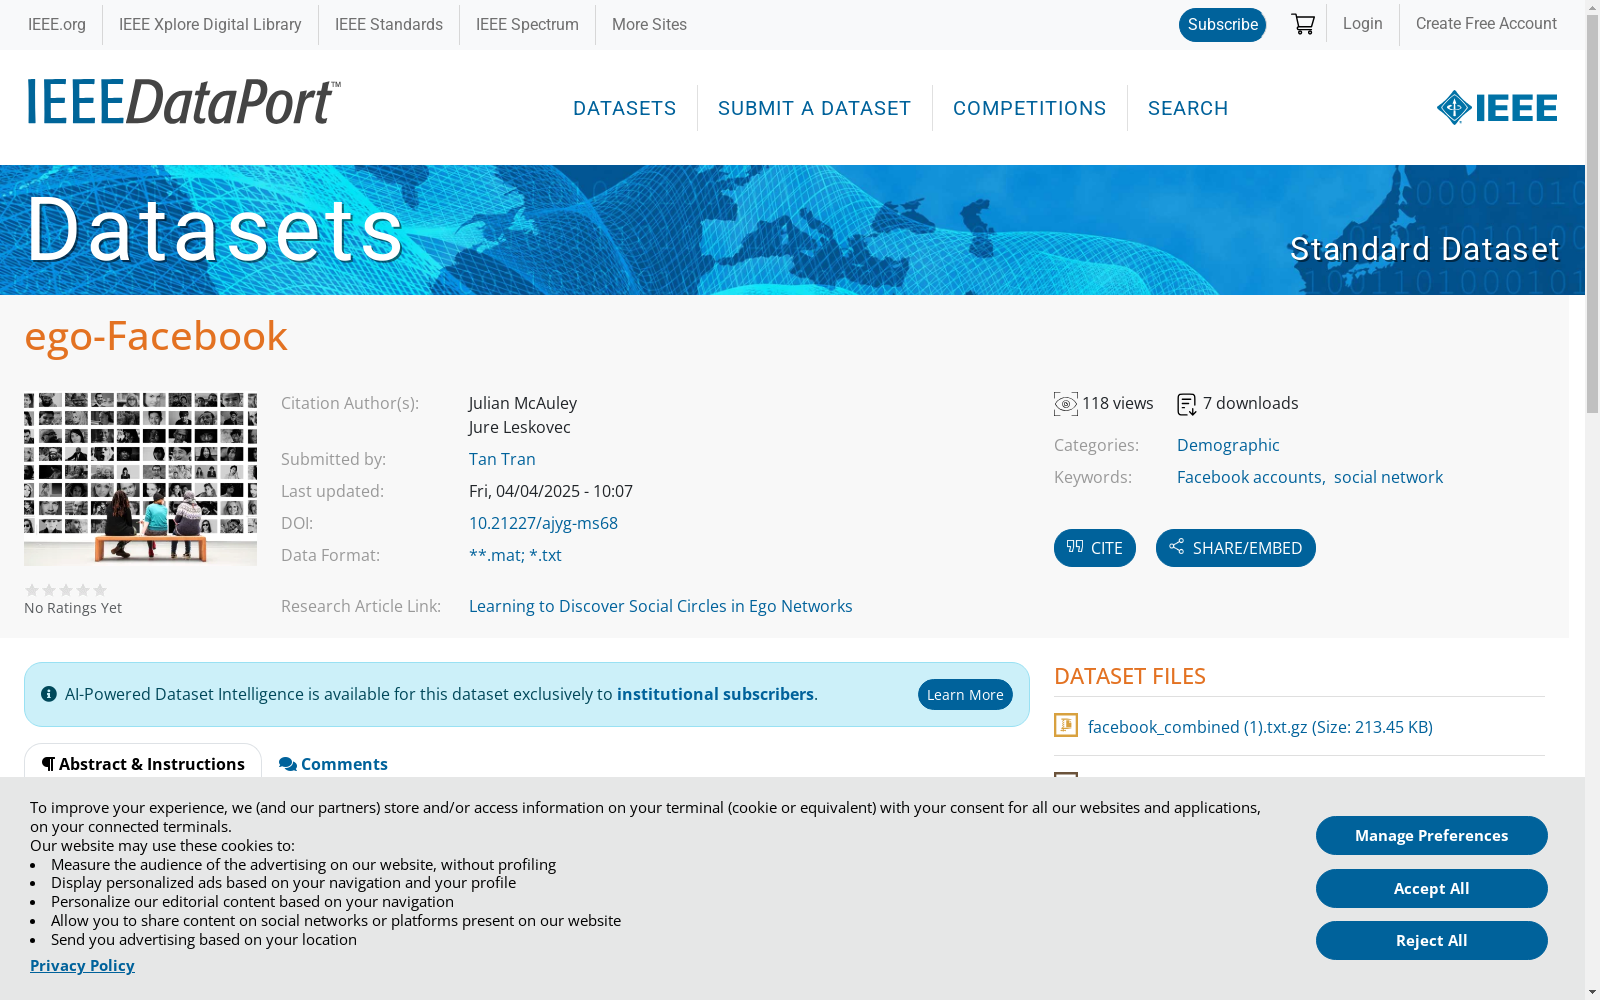The width and height of the screenshot is (1600, 1000).
Task: Switch to the Comments tab
Action: coord(333,764)
